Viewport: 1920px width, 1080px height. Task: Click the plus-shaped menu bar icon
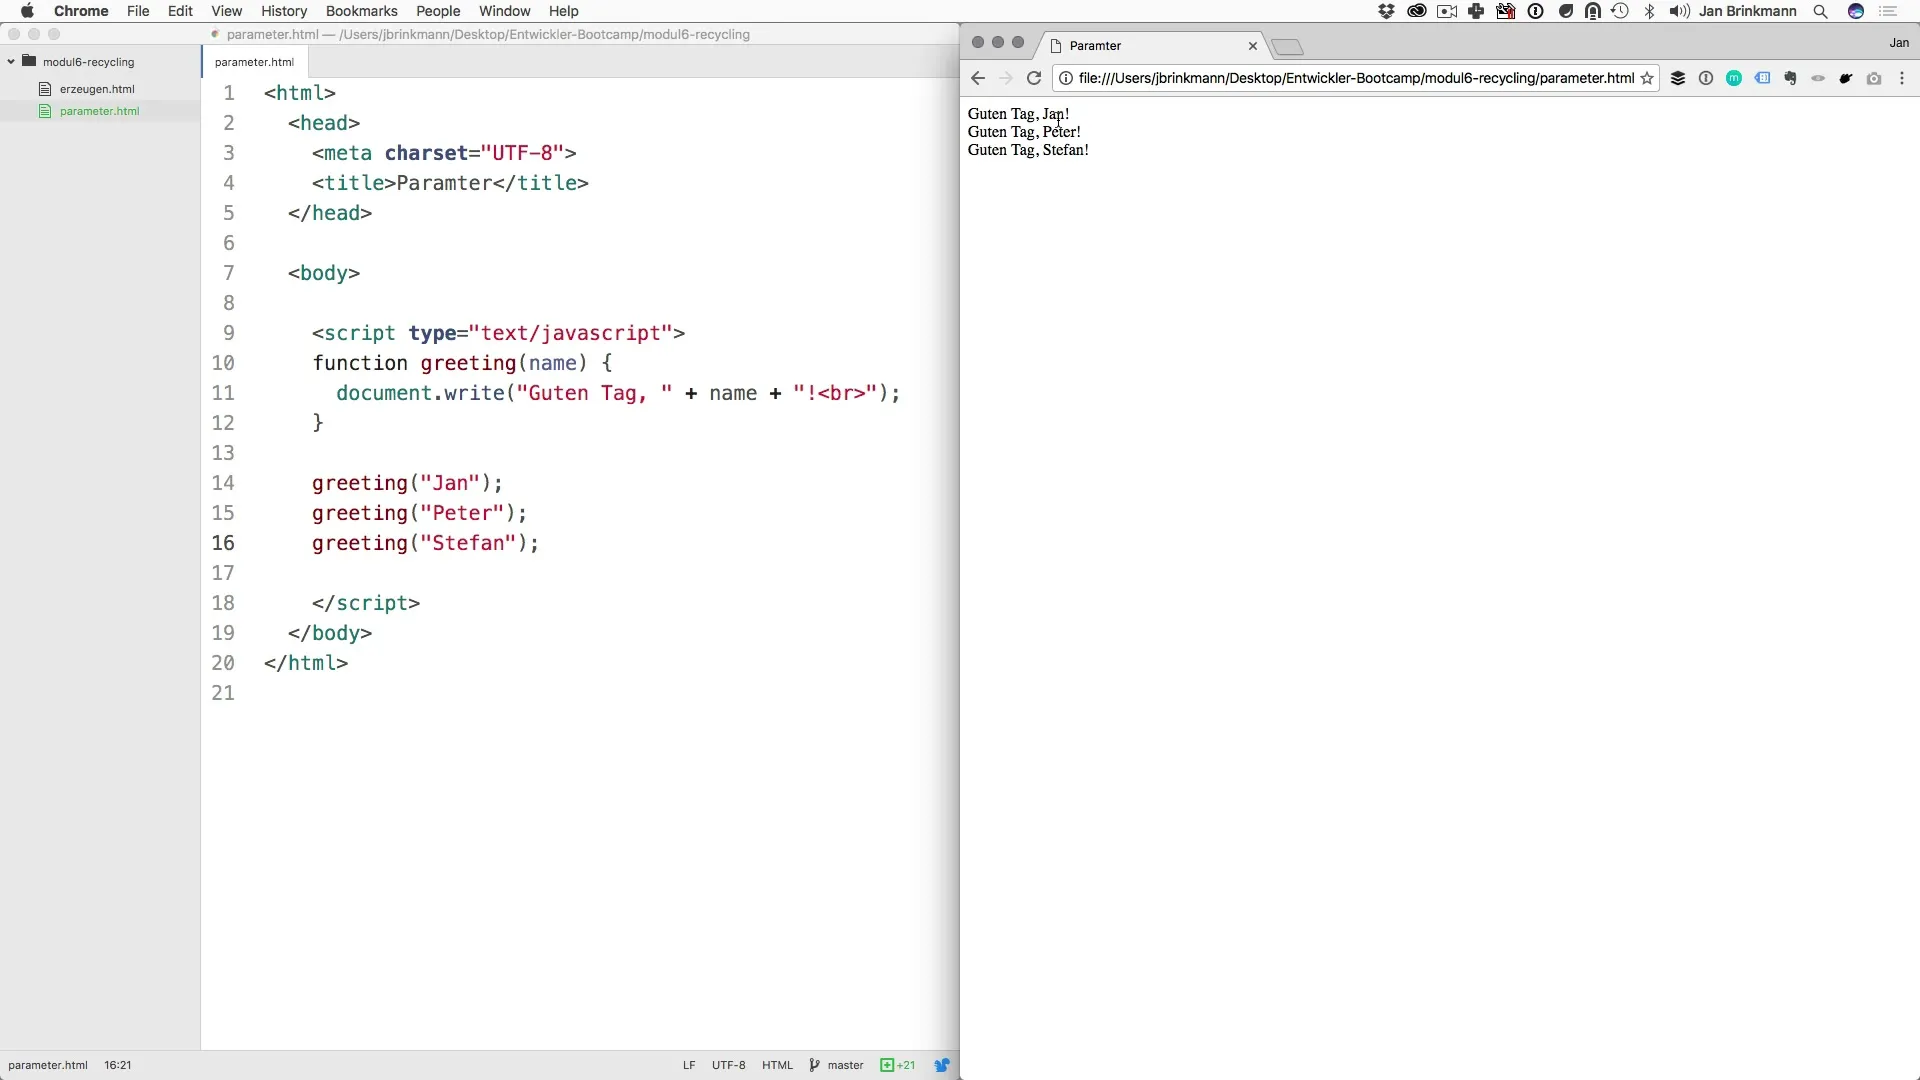coord(1476,11)
